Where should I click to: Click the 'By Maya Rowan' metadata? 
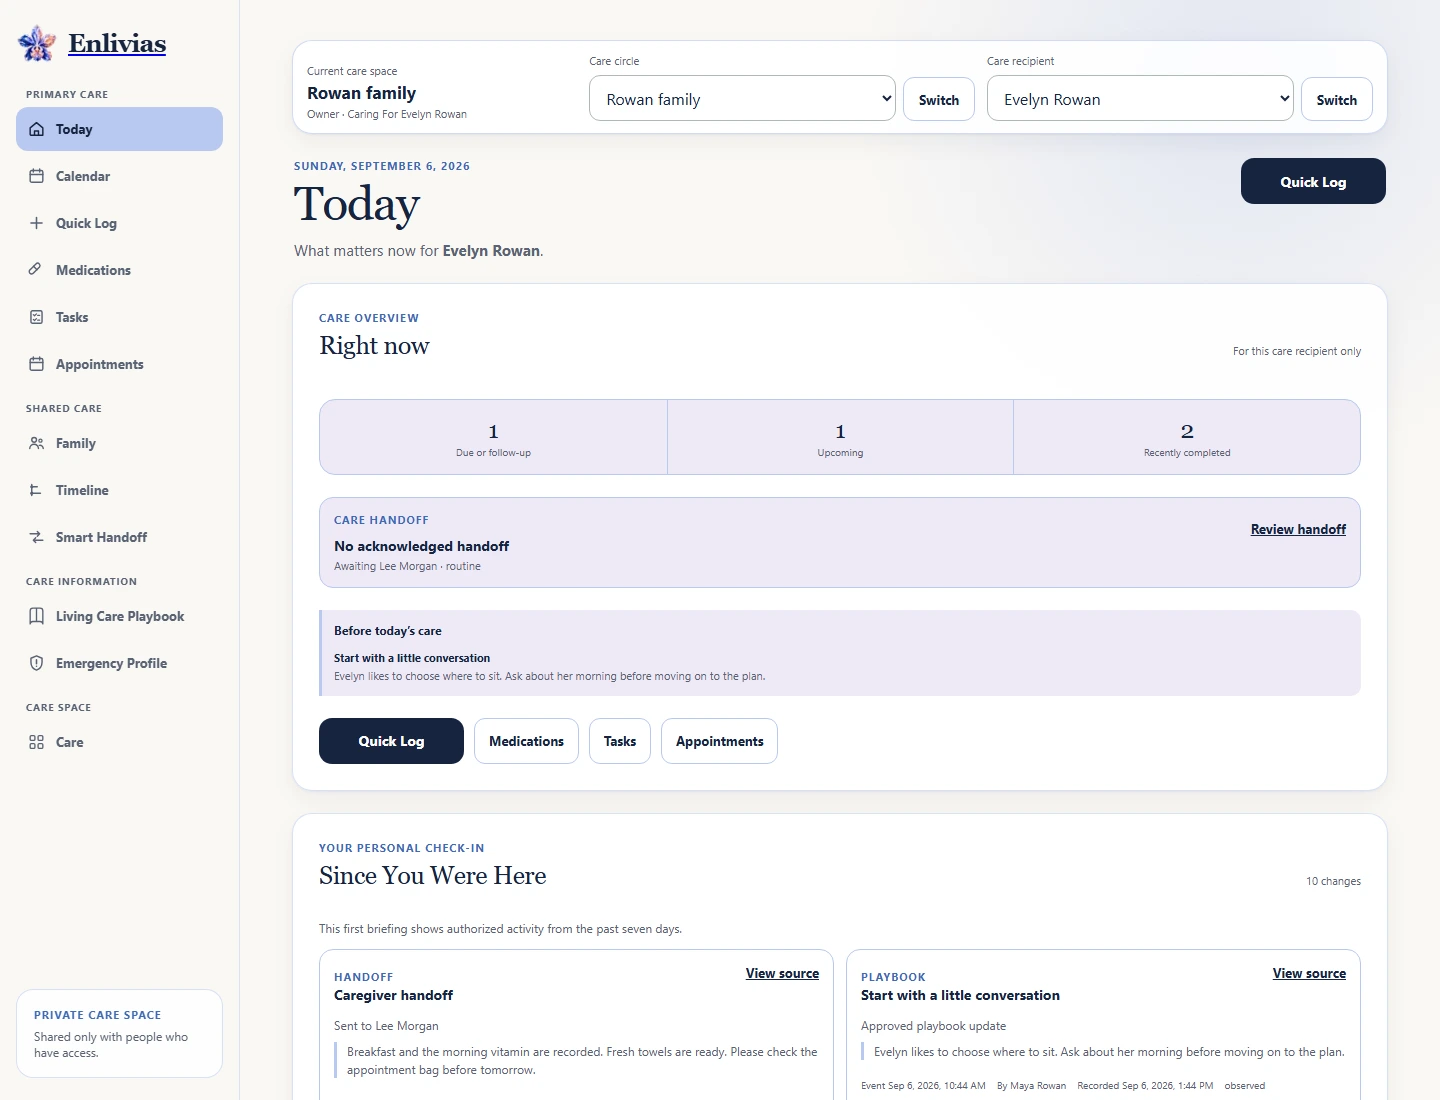(1031, 1086)
